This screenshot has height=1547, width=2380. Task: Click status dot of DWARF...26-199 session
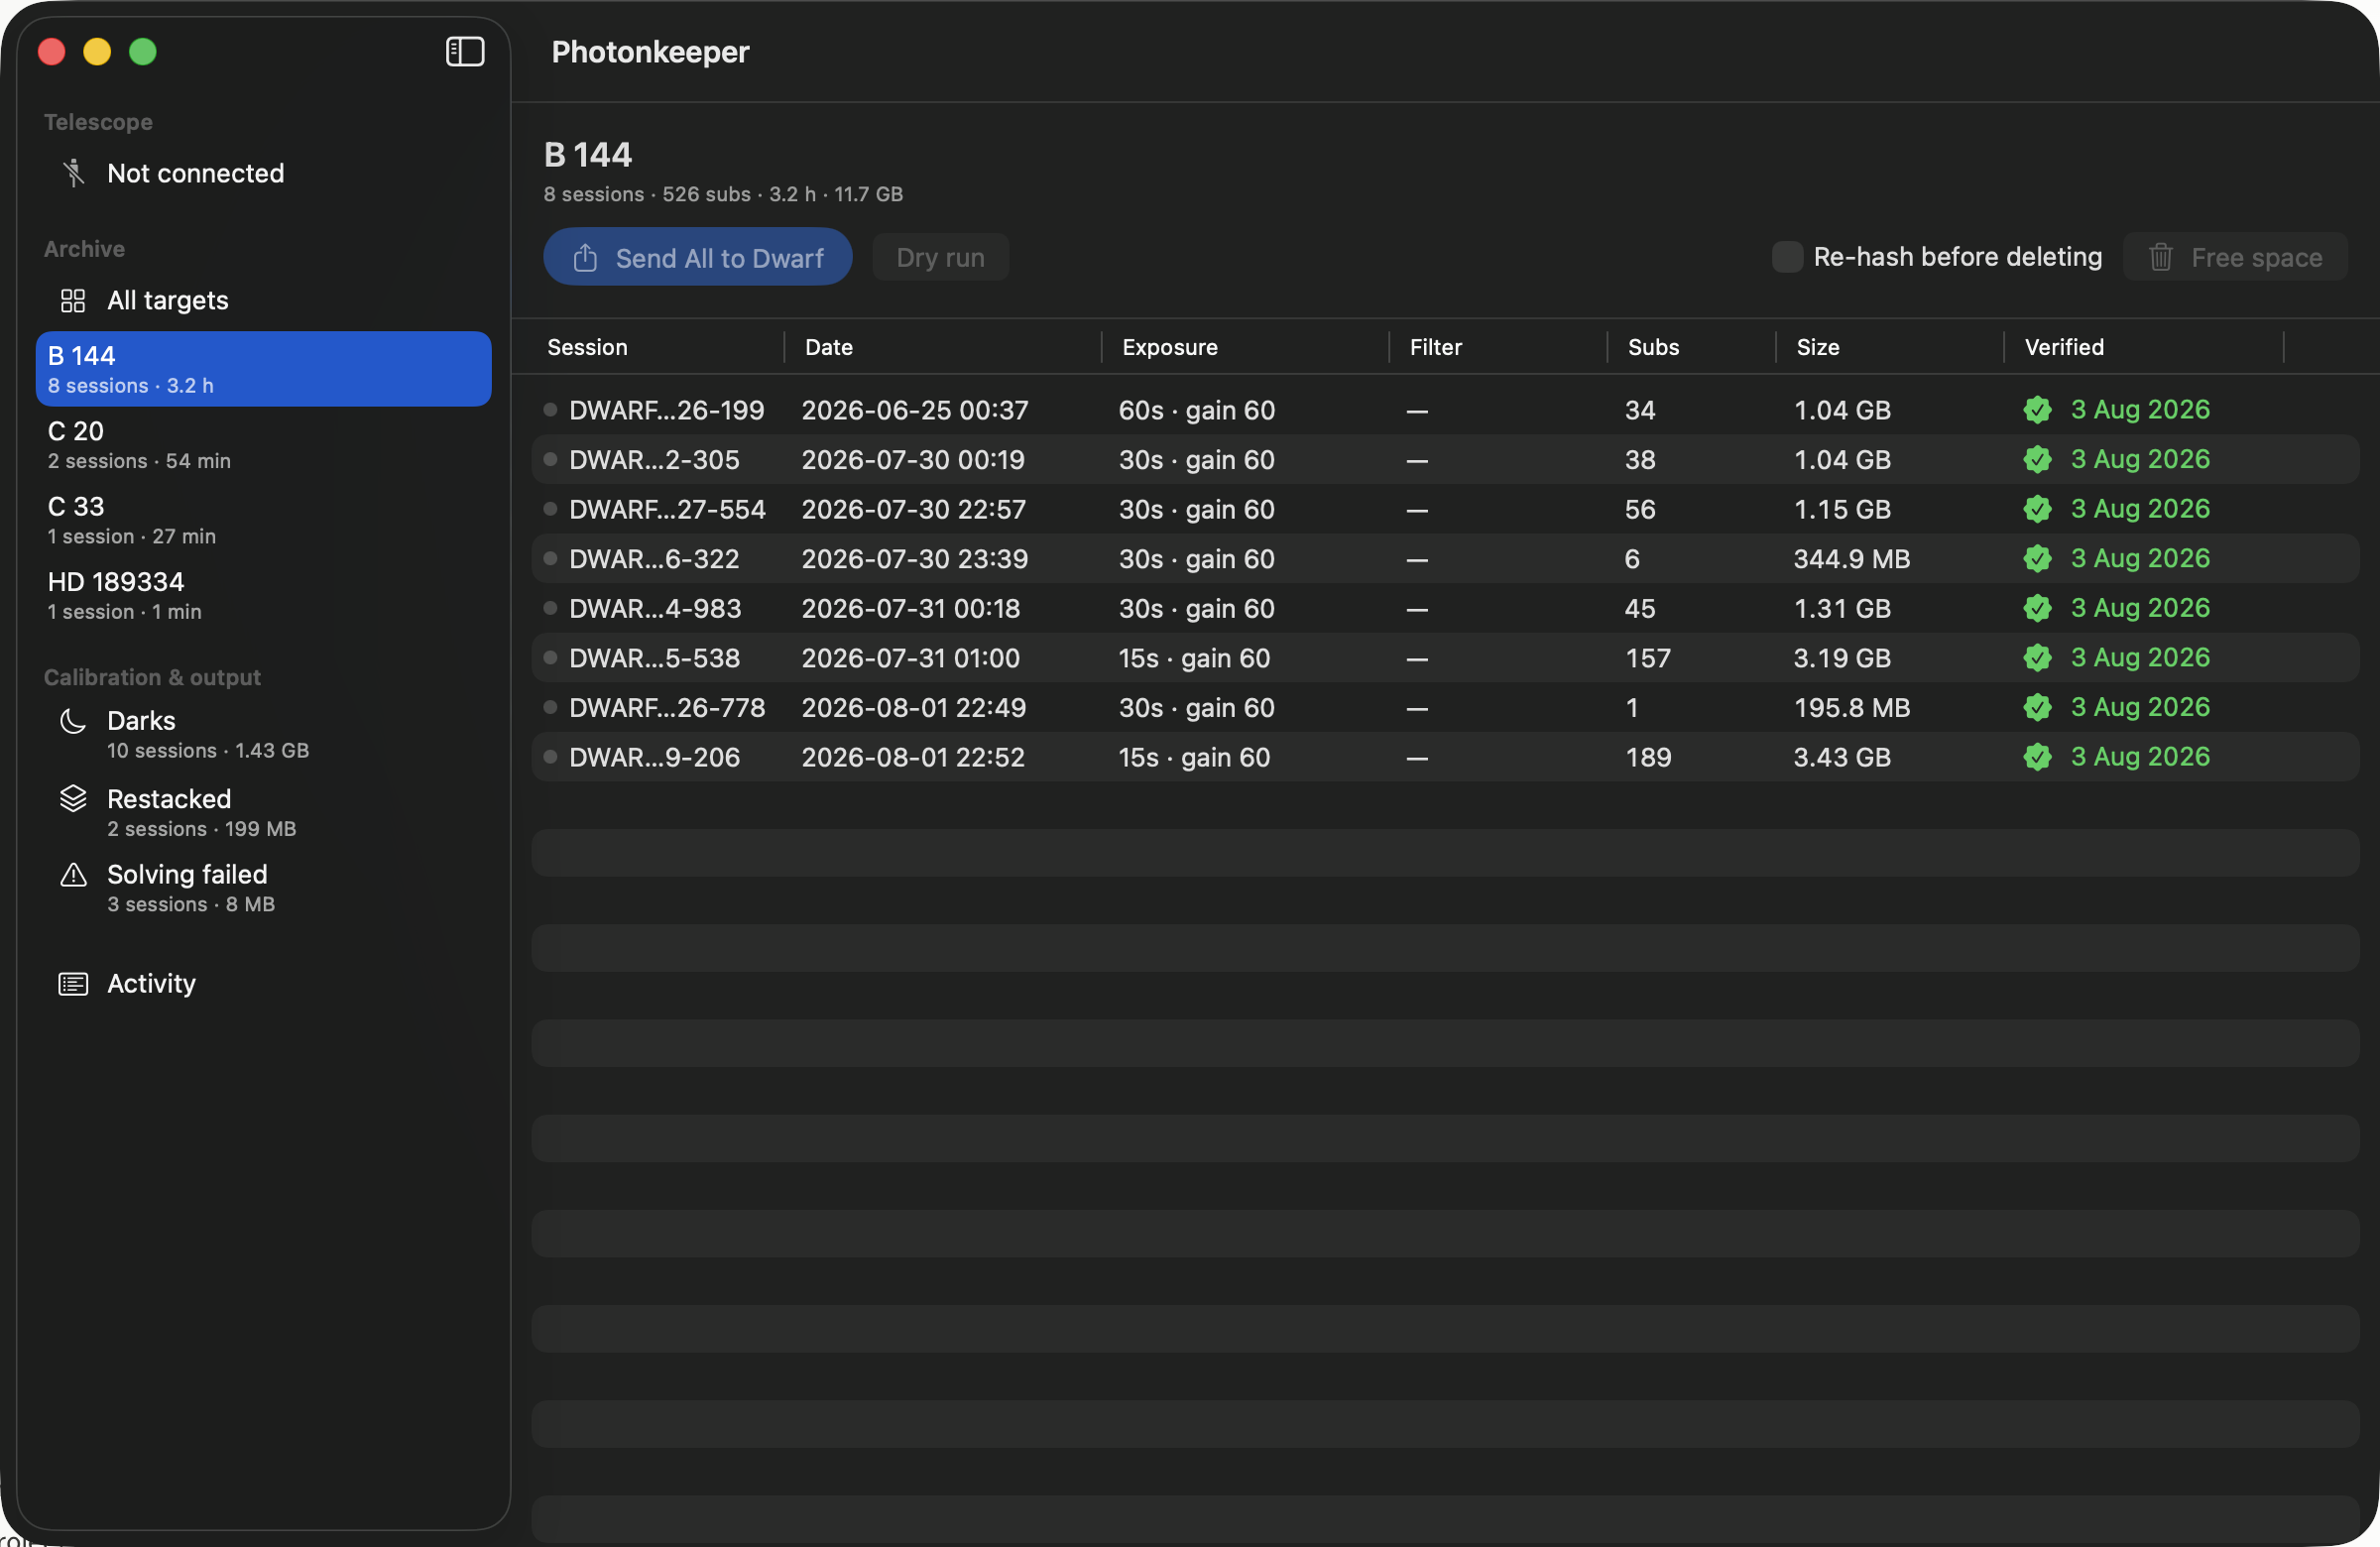tap(550, 409)
